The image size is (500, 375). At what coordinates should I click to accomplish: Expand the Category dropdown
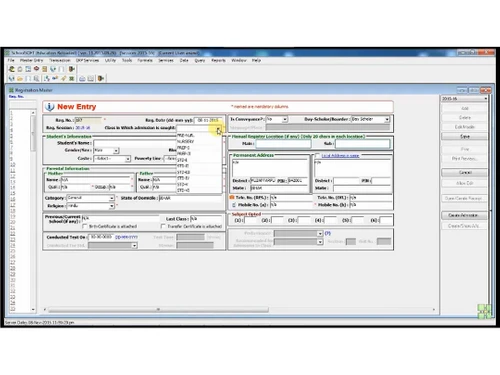112,198
